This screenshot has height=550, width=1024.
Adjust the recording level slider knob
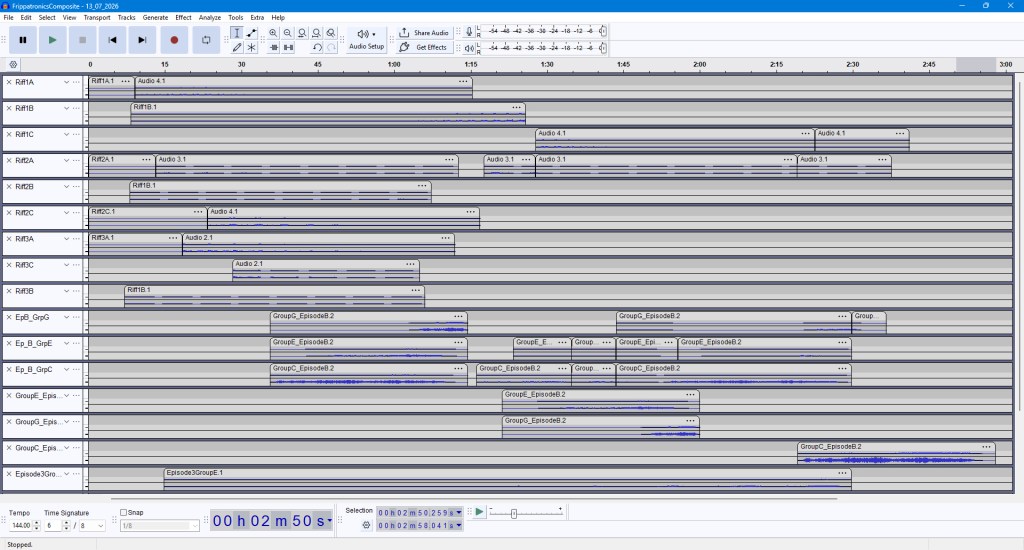click(602, 31)
